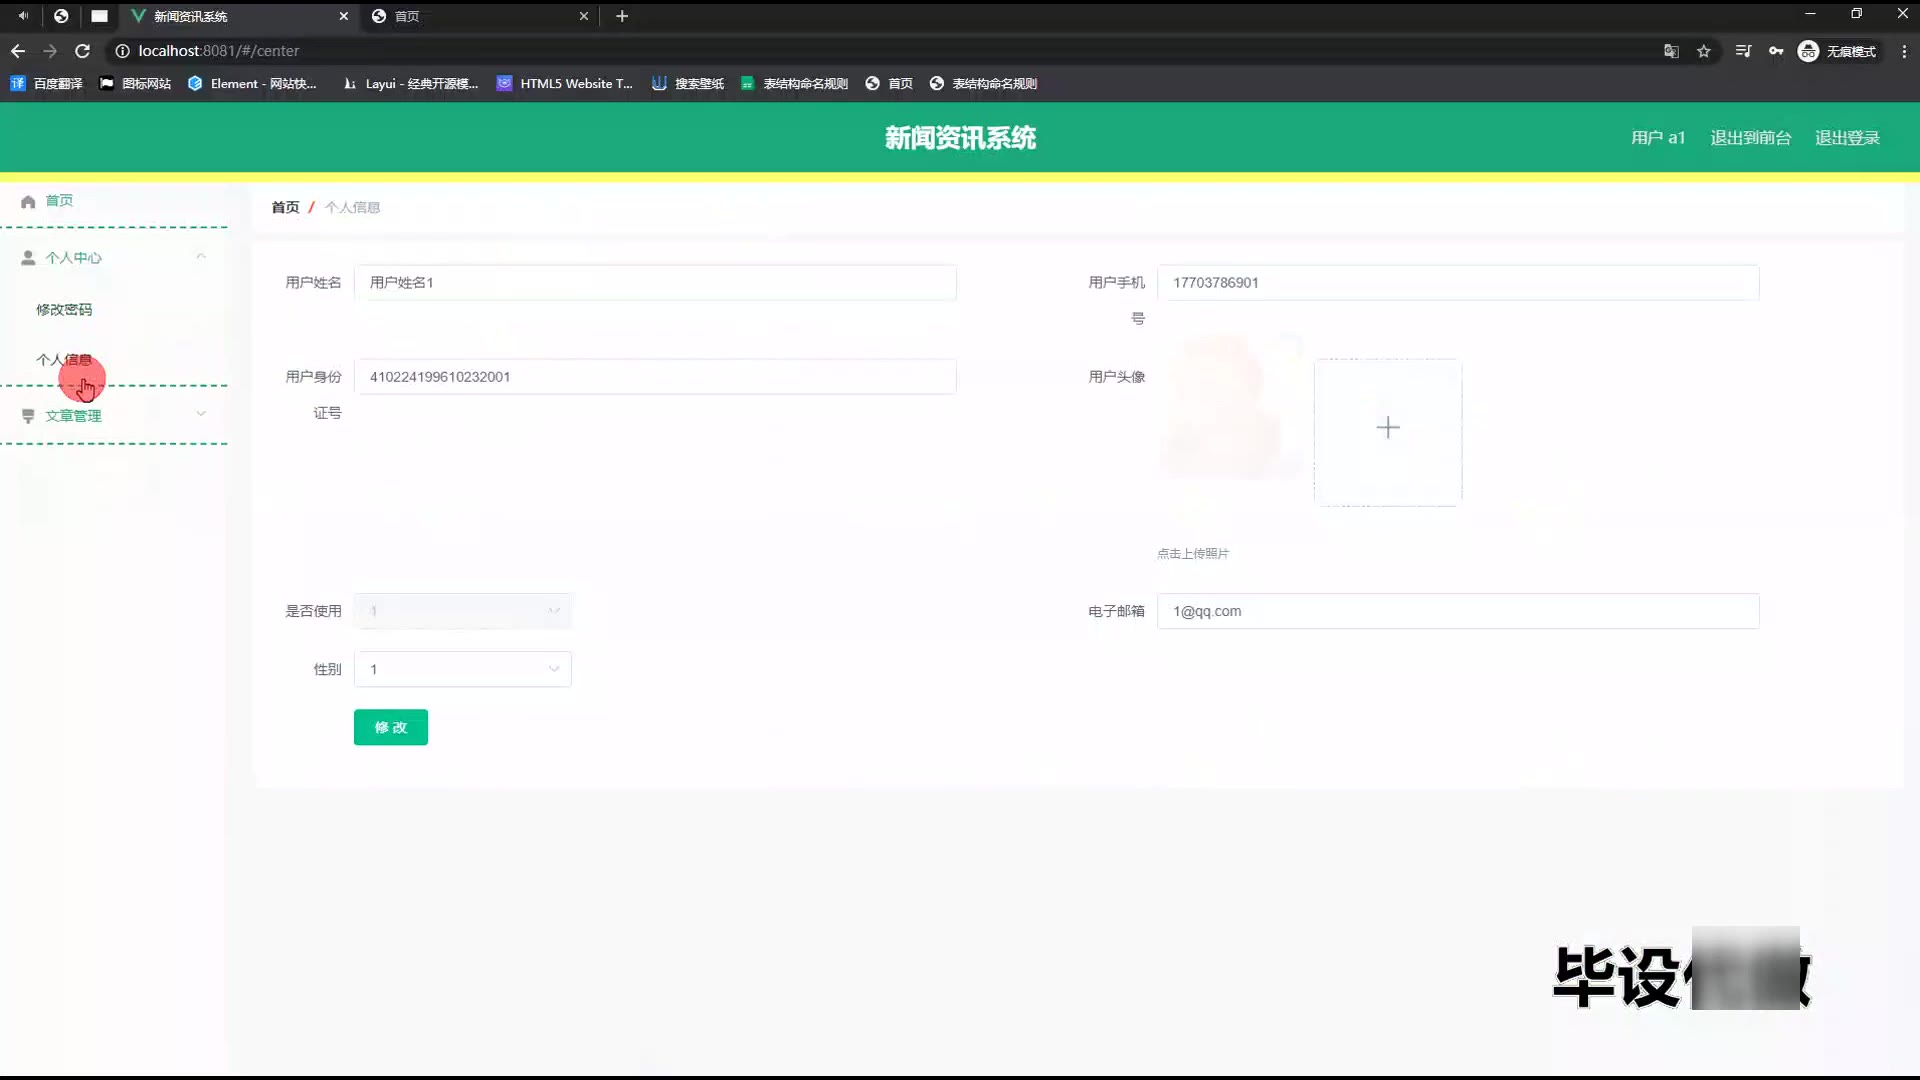The width and height of the screenshot is (1920, 1080).
Task: Click the 电子邮箱 input field
Action: pos(1457,611)
